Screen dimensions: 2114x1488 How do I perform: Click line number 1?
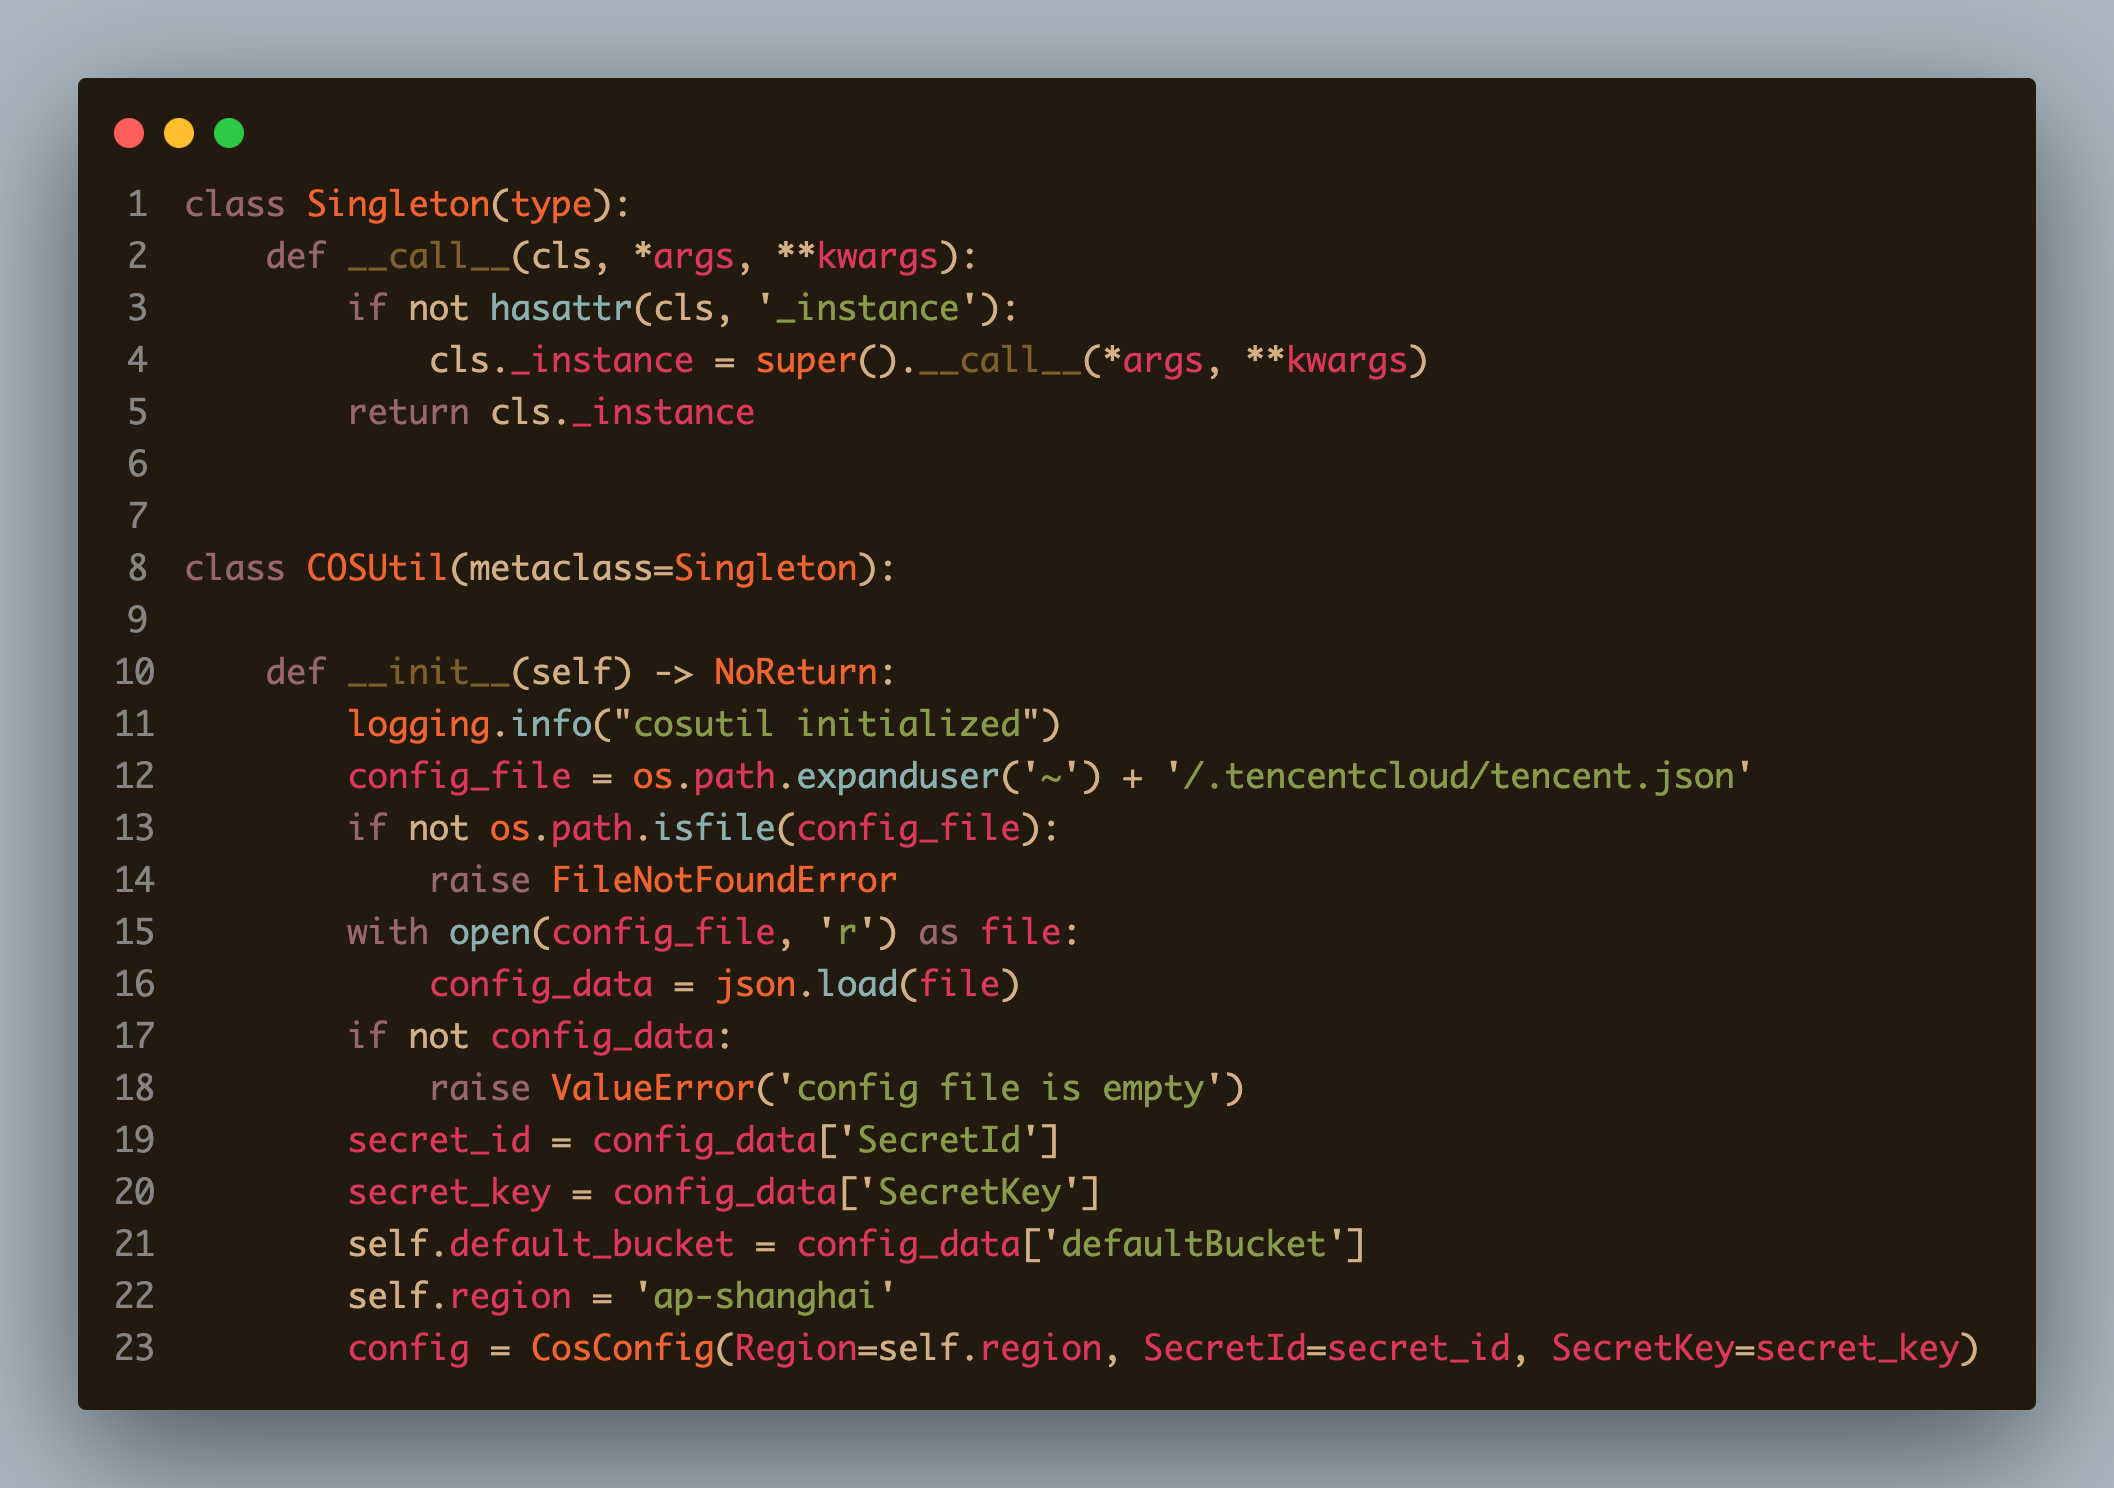point(137,204)
